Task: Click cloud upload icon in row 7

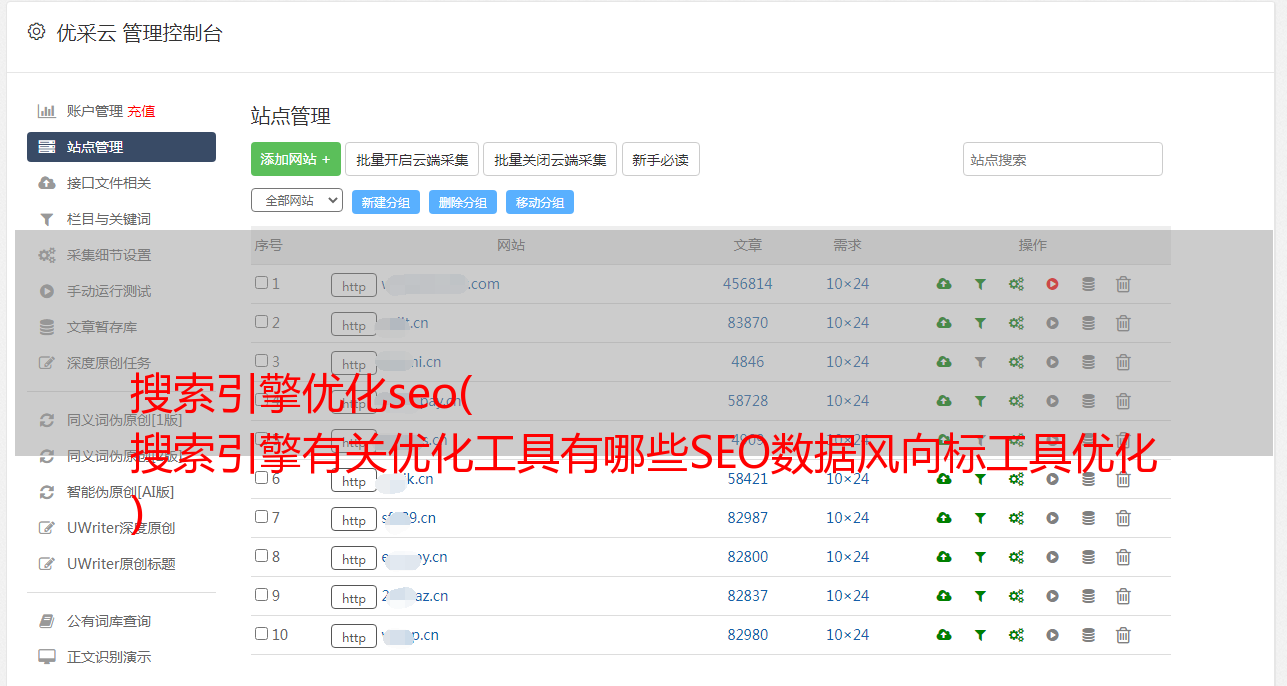Action: point(944,518)
